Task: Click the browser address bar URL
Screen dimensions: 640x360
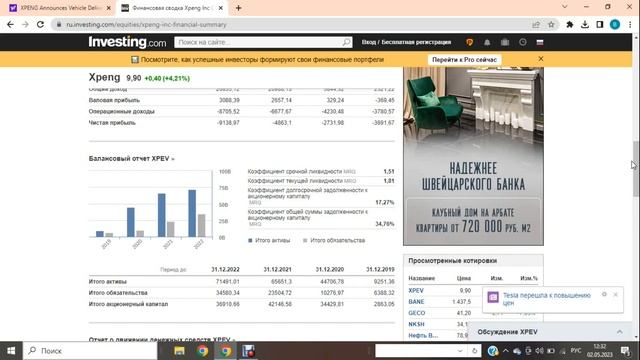Action: [146, 24]
